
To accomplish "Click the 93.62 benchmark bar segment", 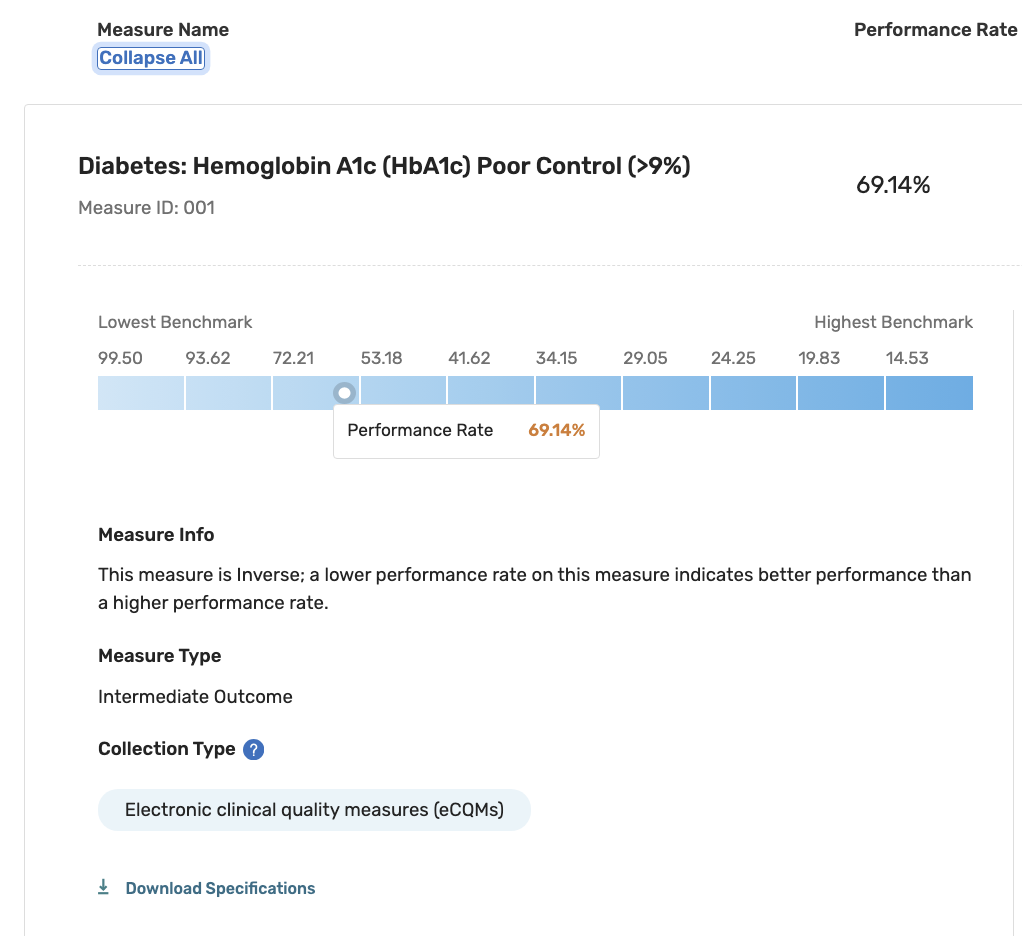I will 228,393.
